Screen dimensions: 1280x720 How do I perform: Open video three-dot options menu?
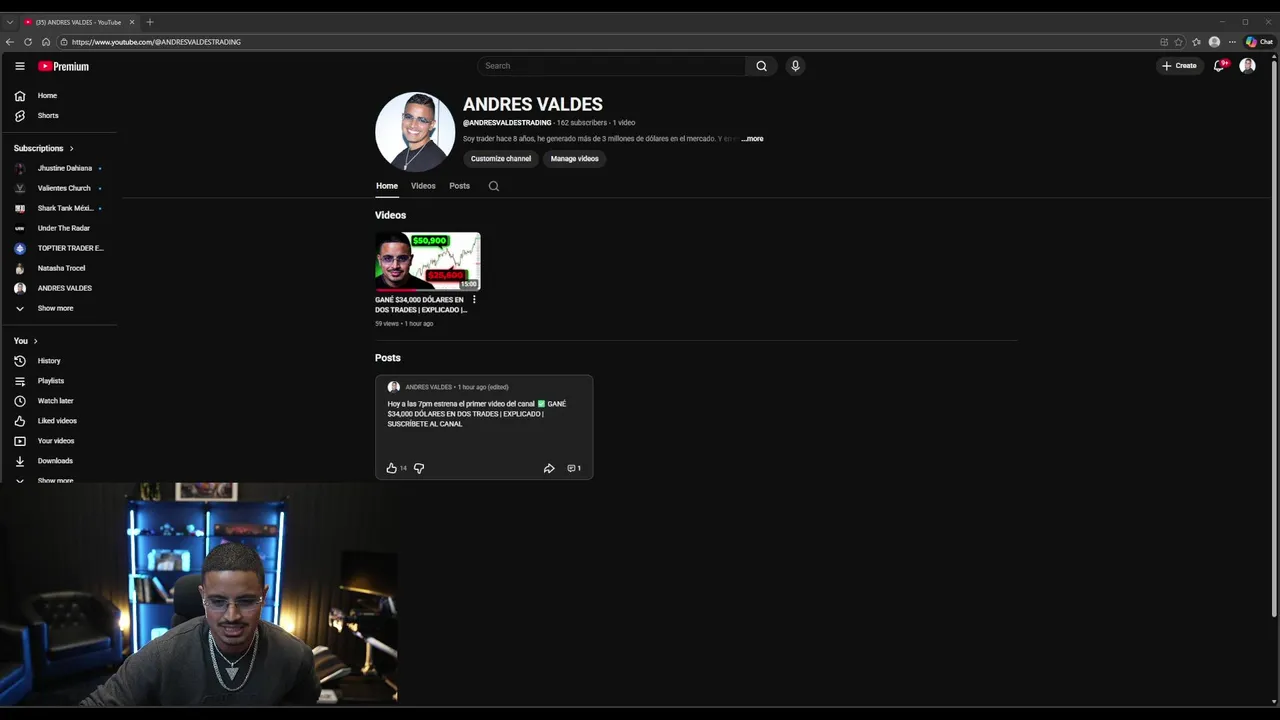click(x=474, y=300)
